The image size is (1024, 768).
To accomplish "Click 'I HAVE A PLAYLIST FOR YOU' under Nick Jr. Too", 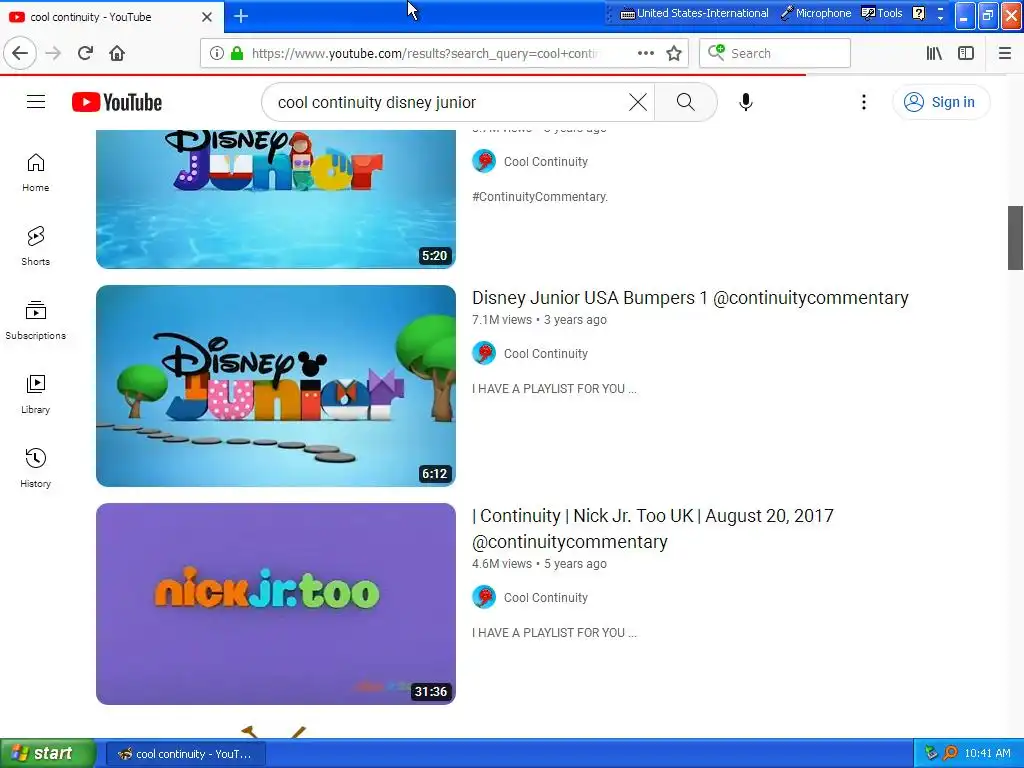I will (554, 633).
